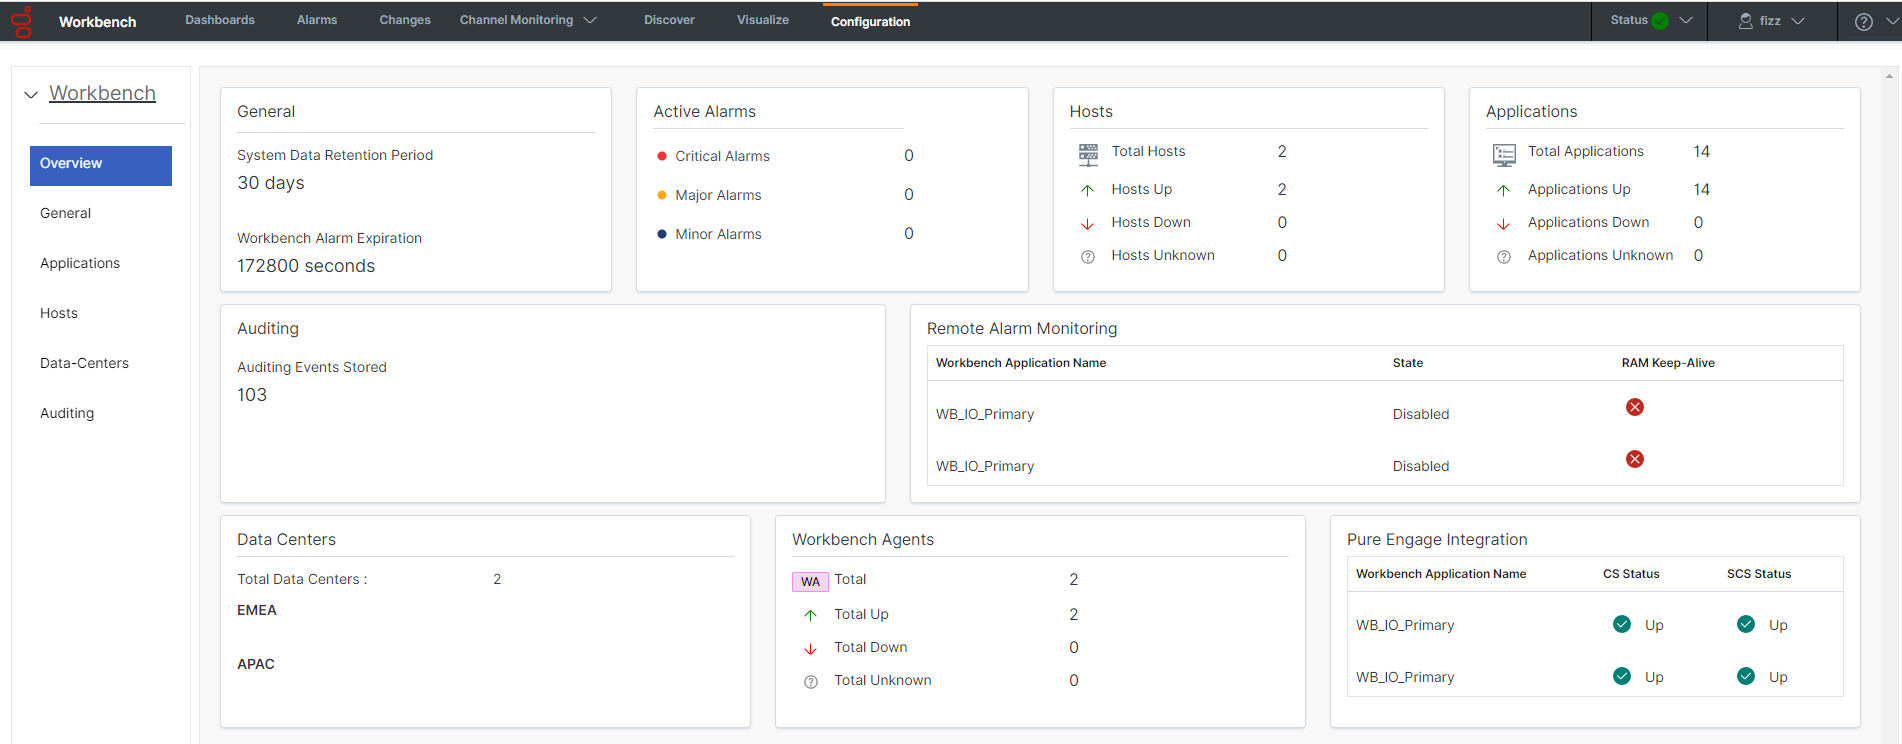Click the Total Up green arrow icon
Image resolution: width=1902 pixels, height=744 pixels.
(x=810, y=615)
